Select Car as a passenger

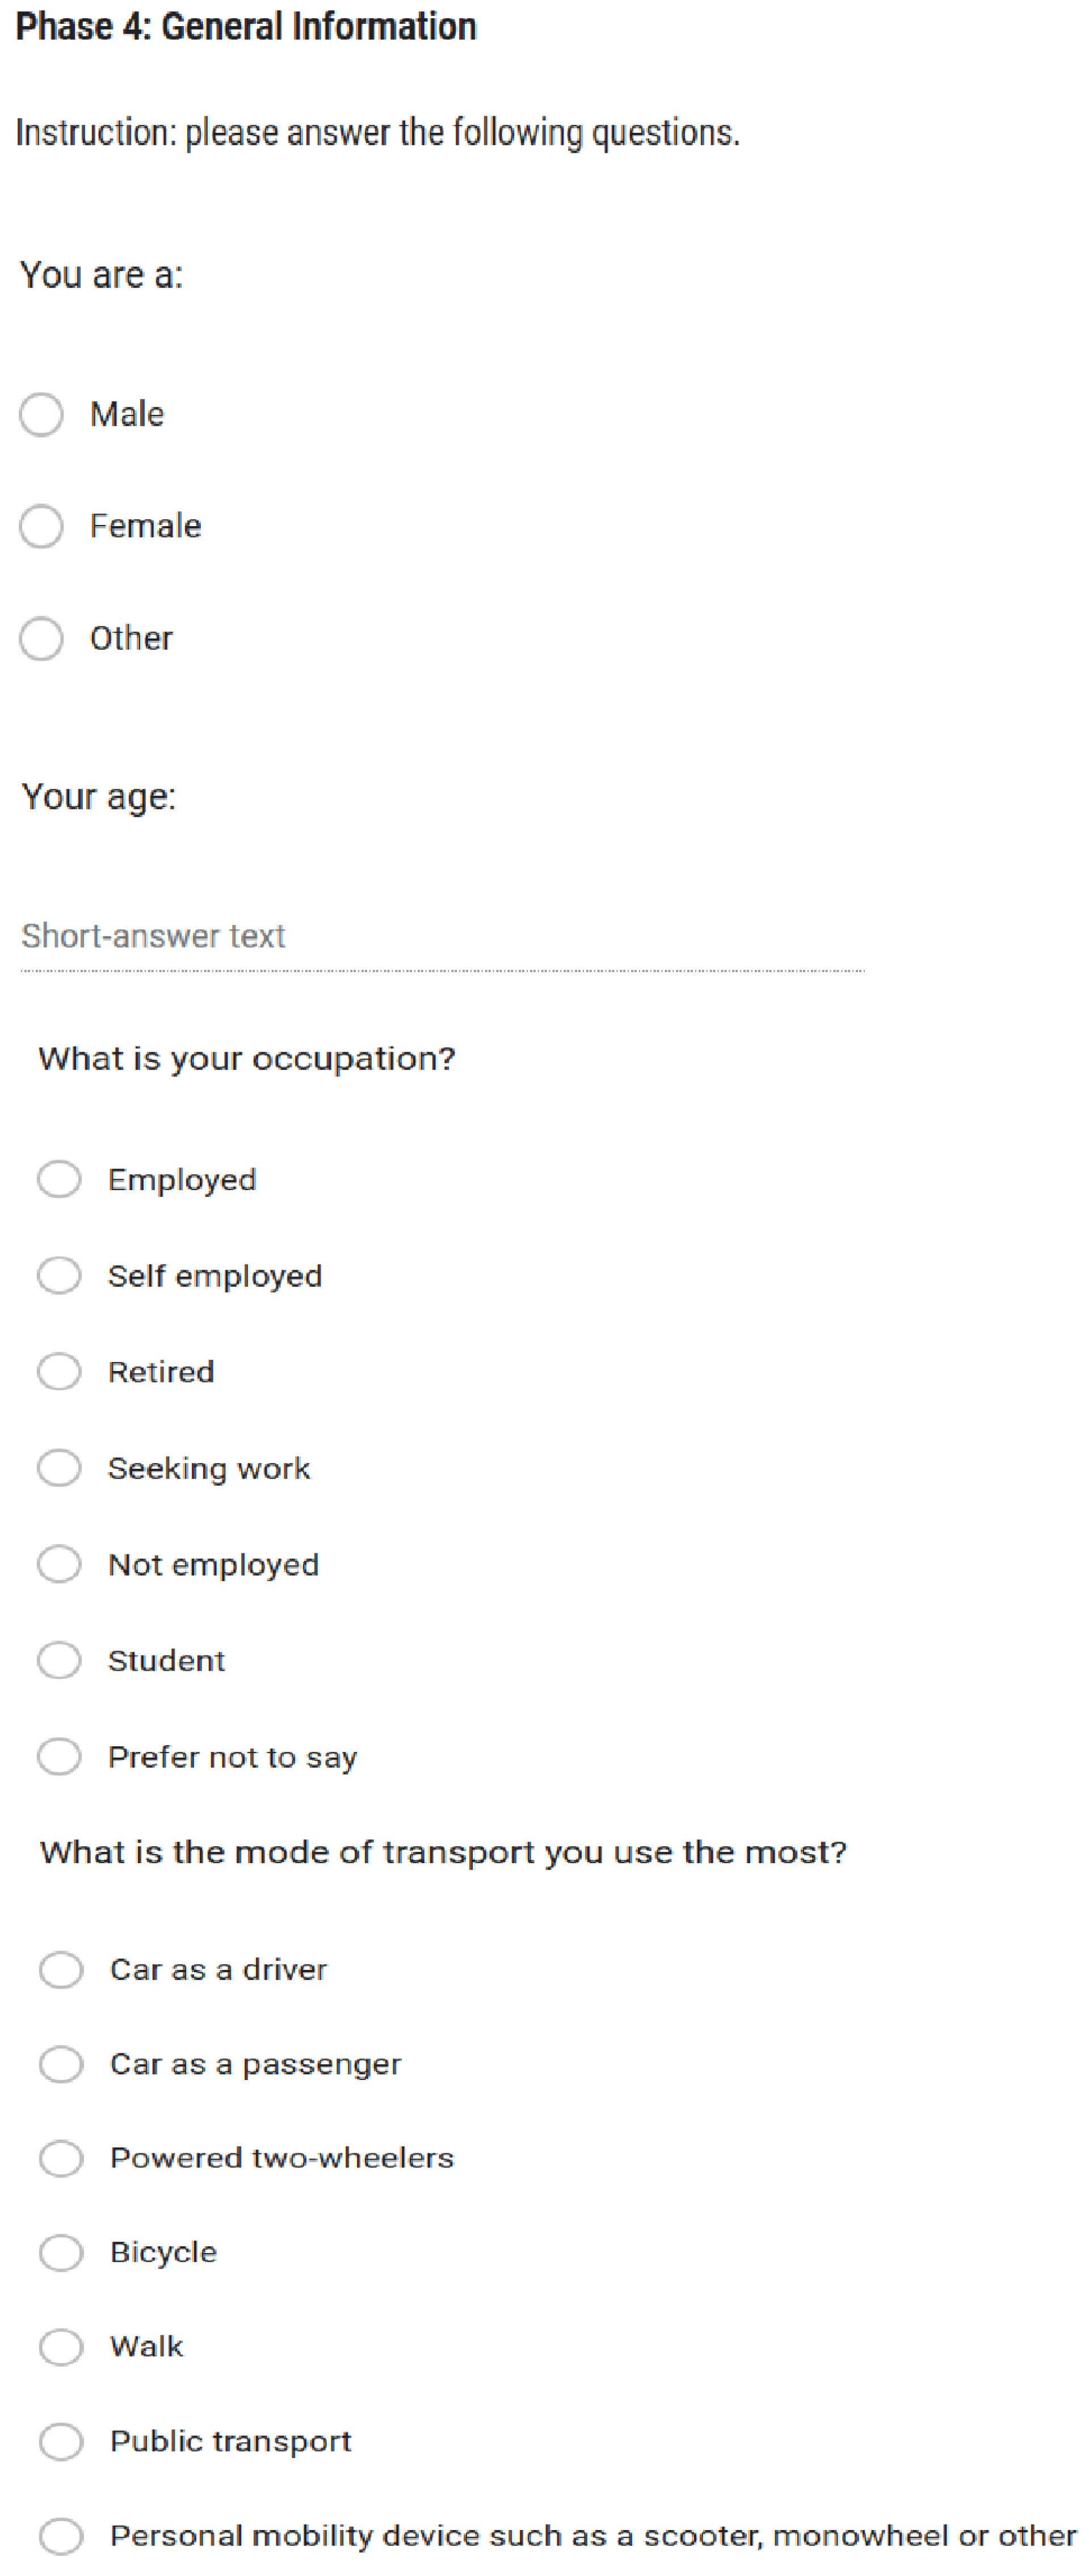click(61, 2063)
